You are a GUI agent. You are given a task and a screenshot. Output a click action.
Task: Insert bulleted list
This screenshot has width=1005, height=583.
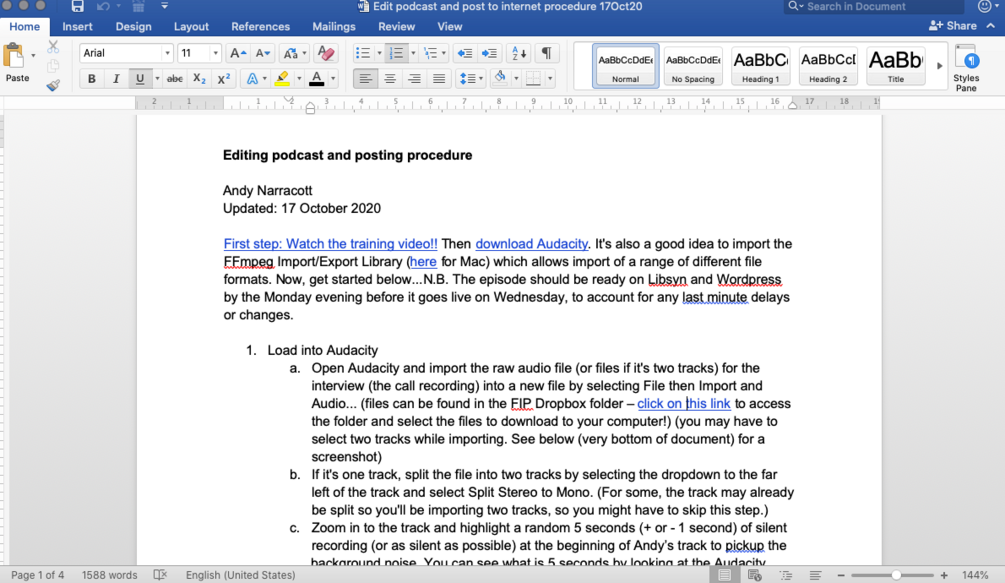363,53
